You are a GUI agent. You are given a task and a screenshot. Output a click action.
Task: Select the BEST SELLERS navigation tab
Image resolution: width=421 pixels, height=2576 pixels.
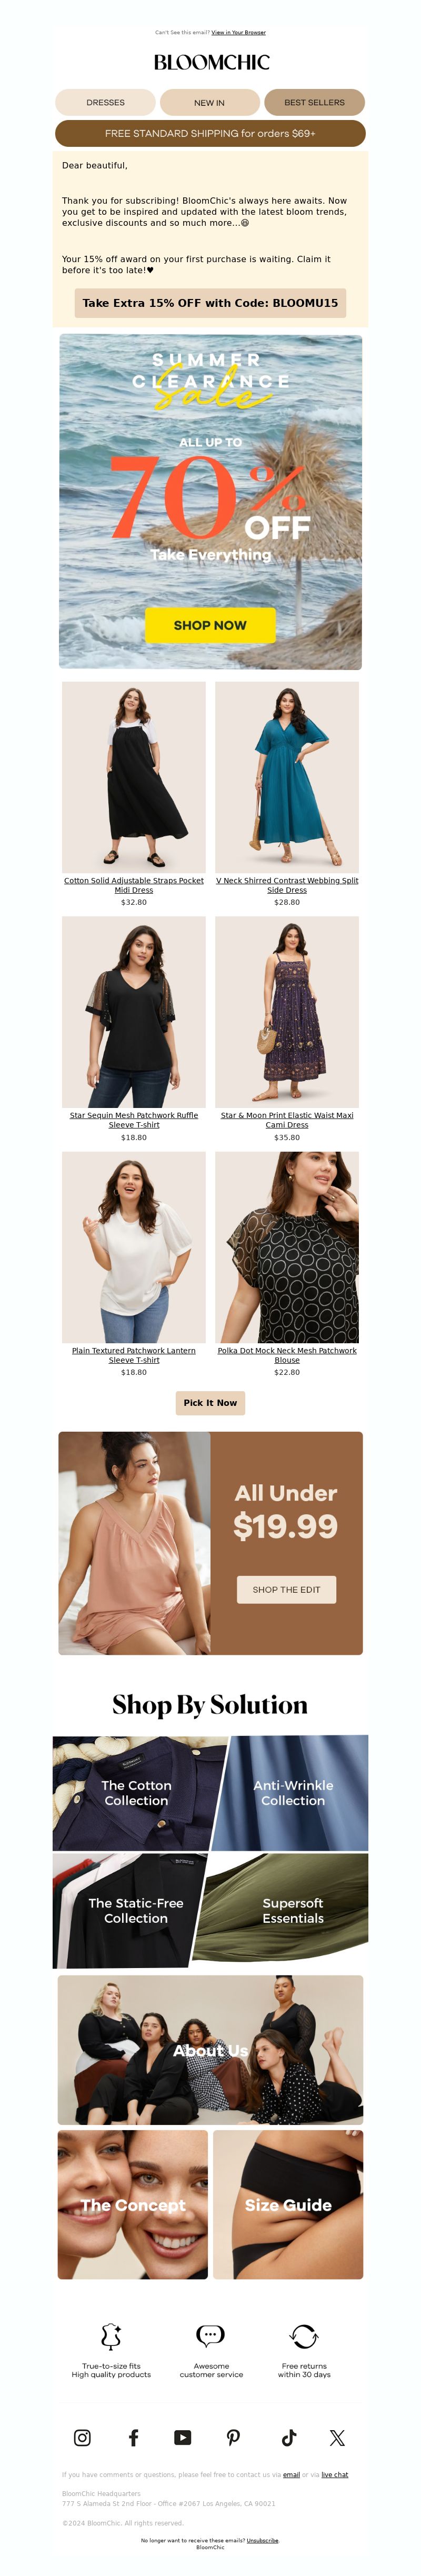pyautogui.click(x=314, y=102)
